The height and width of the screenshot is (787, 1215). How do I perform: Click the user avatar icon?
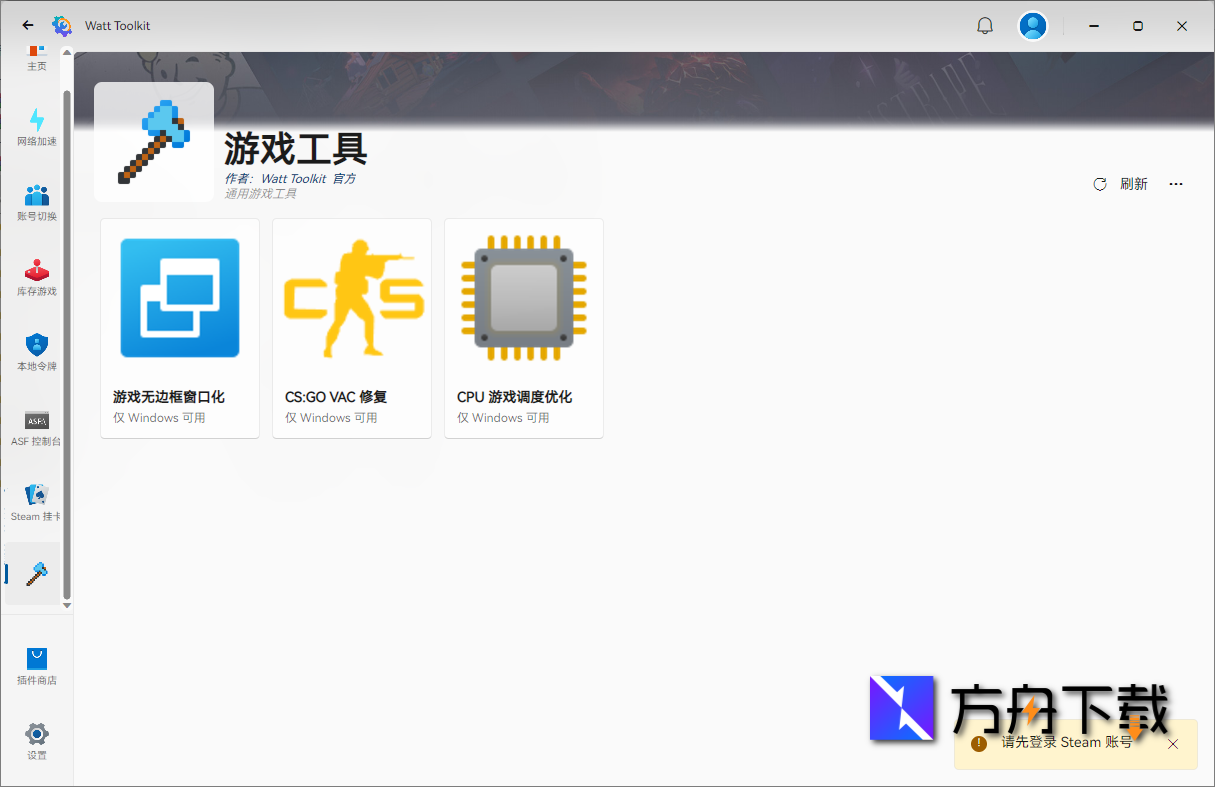tap(1033, 25)
